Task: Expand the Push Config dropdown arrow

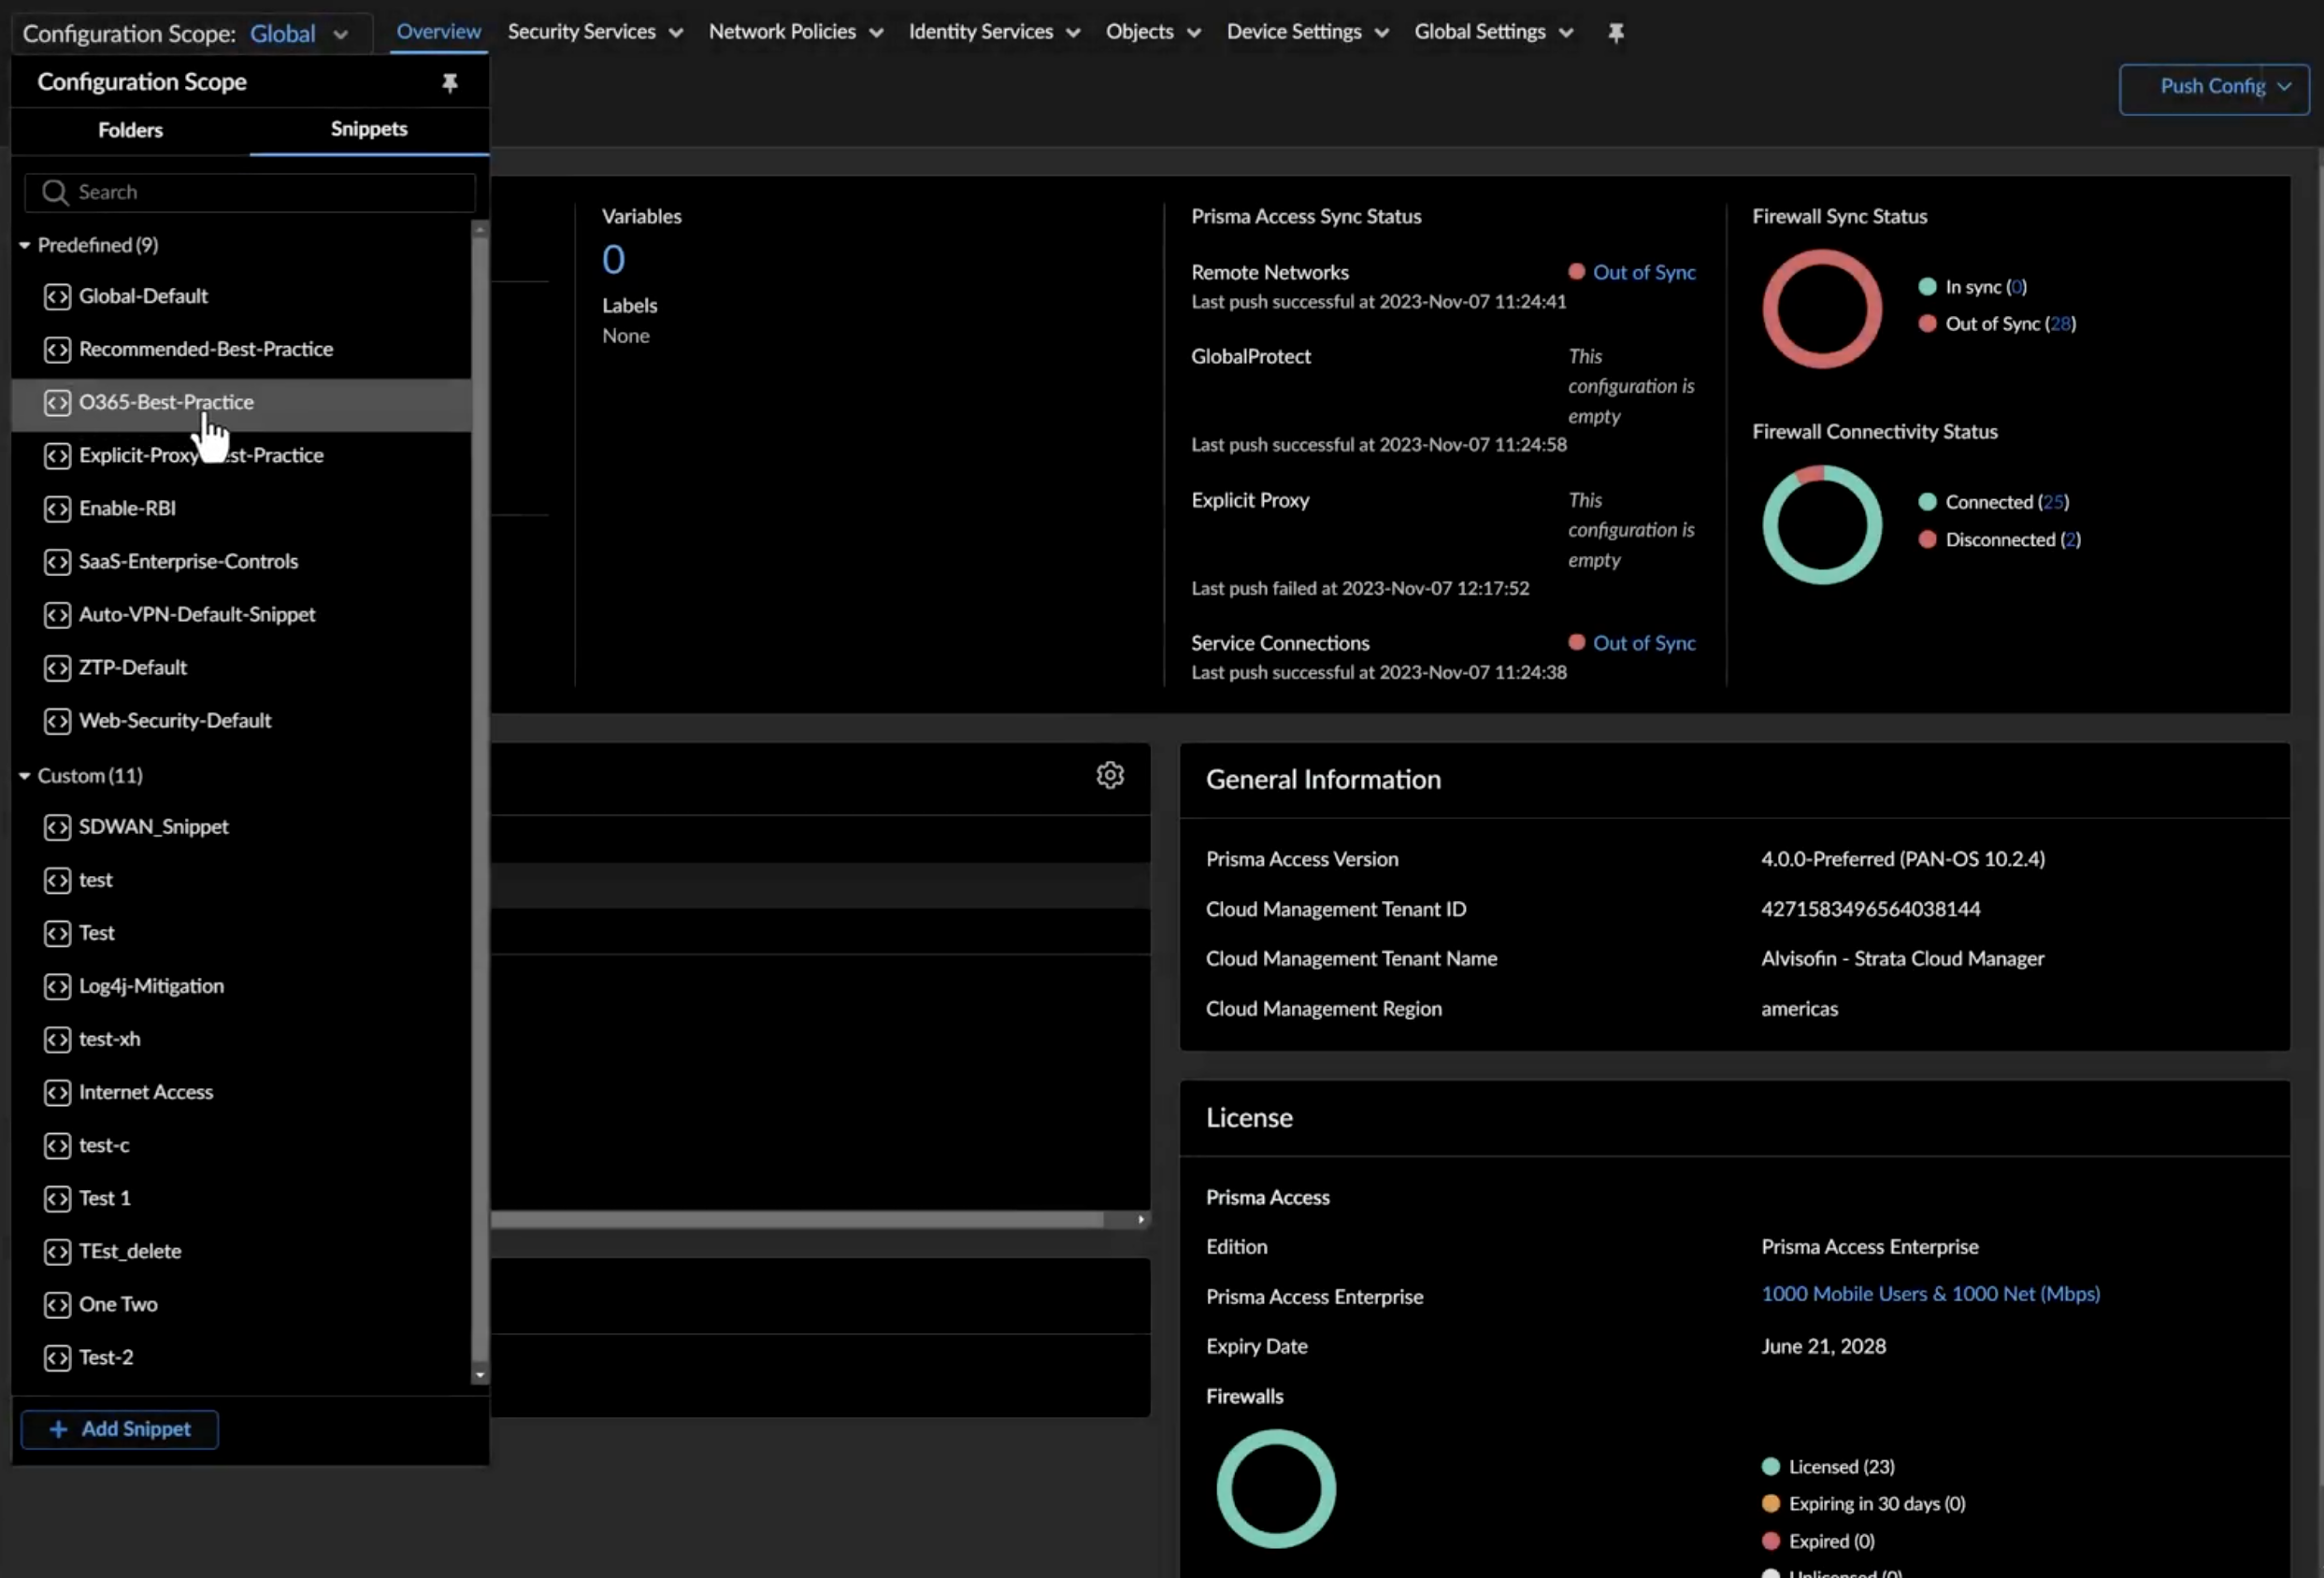Action: (2286, 88)
